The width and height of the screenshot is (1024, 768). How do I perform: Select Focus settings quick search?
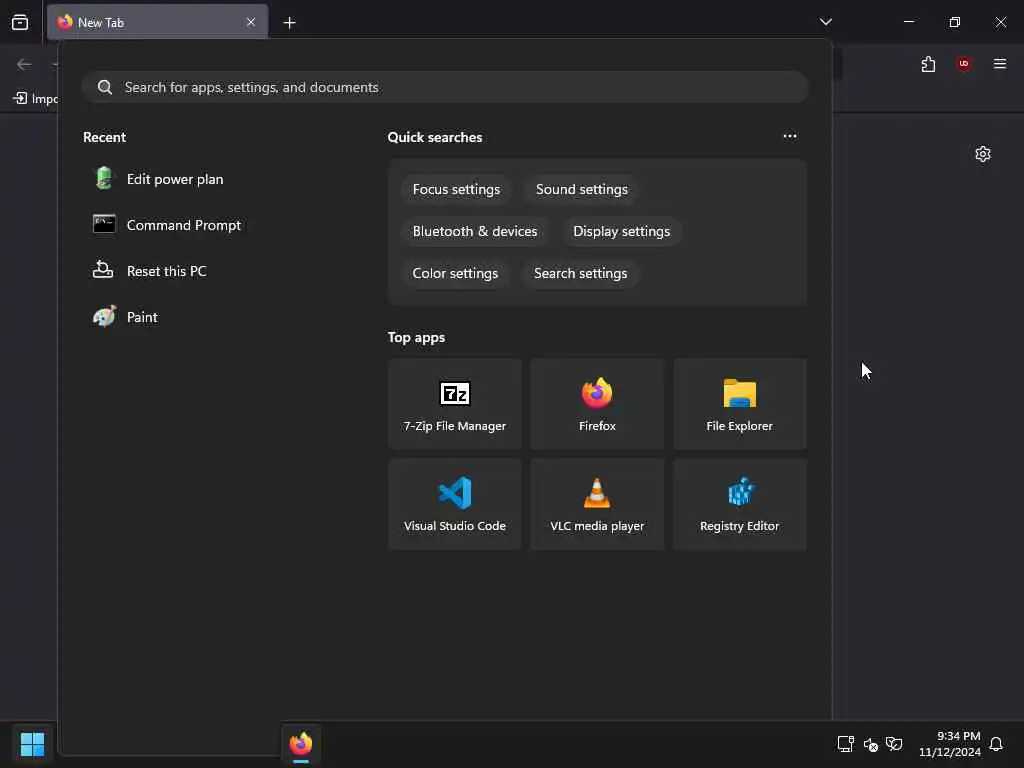(x=456, y=189)
